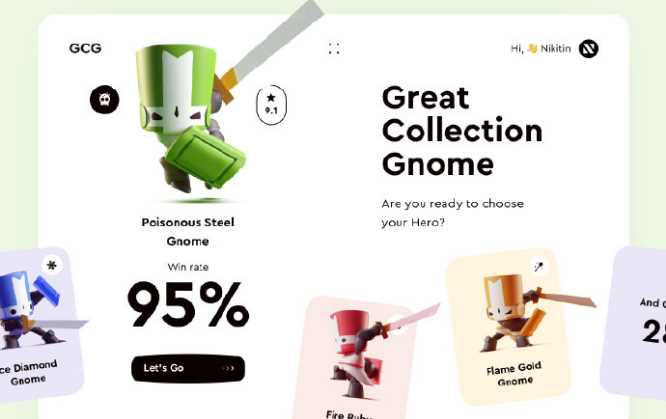Click the star rating 9.1 badge

point(271,105)
